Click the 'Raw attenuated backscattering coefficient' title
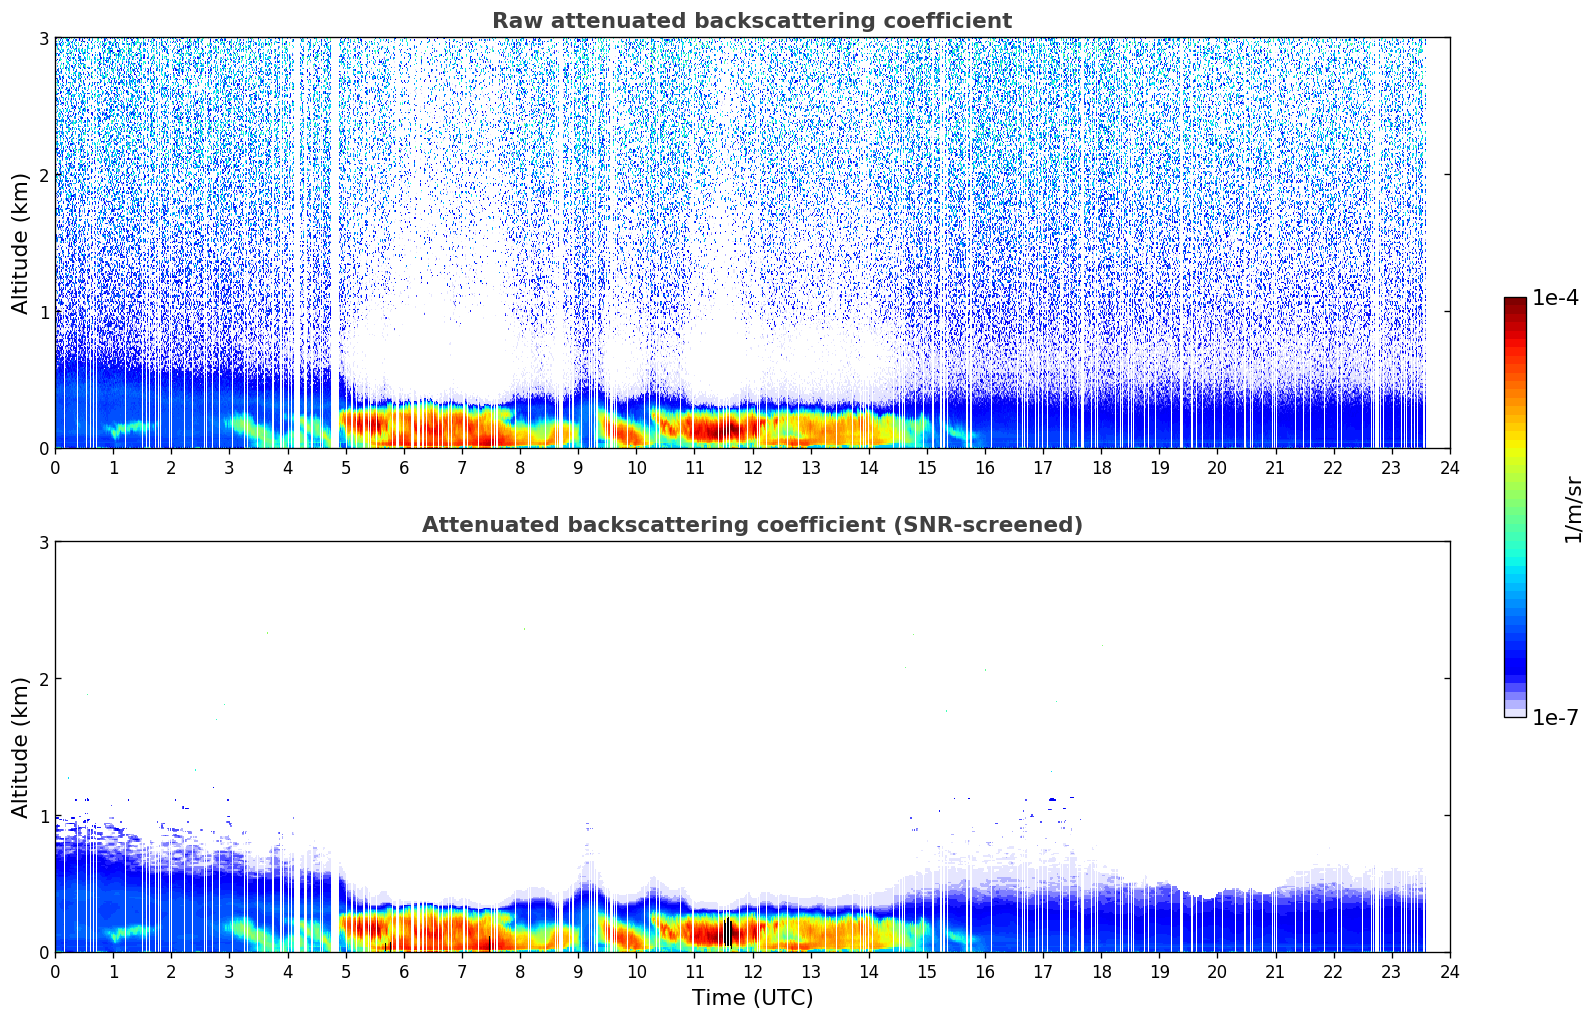Screen dimensions: 1595x1020 751,21
